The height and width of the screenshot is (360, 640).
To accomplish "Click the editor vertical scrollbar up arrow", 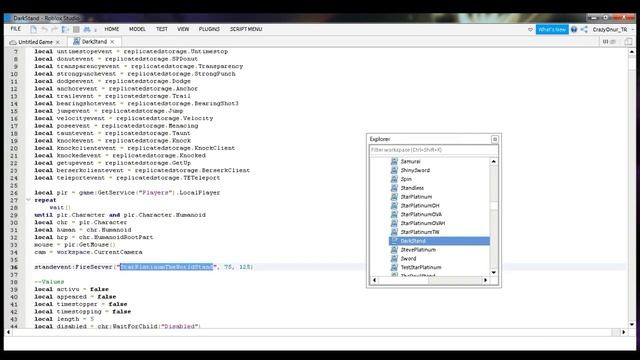I will (x=631, y=52).
